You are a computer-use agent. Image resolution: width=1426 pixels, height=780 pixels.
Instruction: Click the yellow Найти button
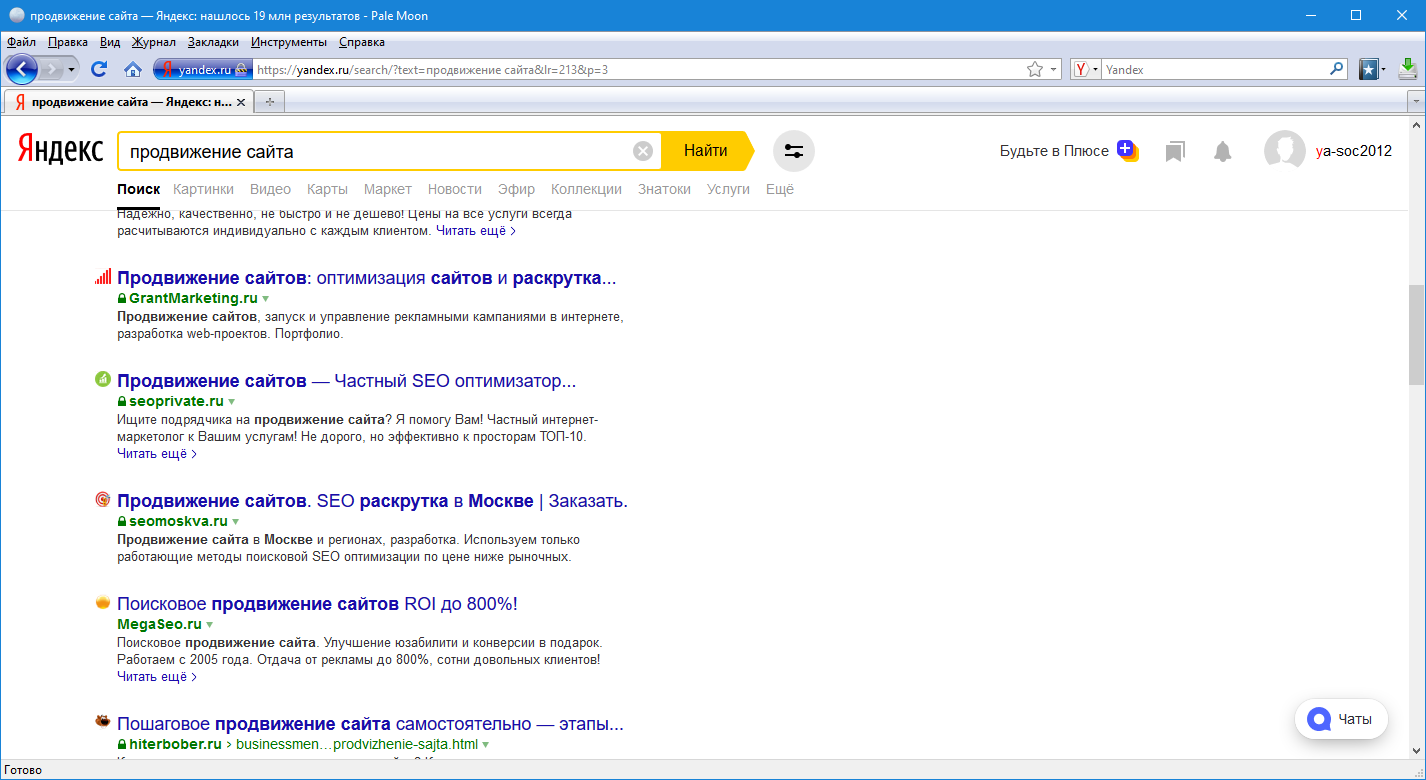[706, 151]
